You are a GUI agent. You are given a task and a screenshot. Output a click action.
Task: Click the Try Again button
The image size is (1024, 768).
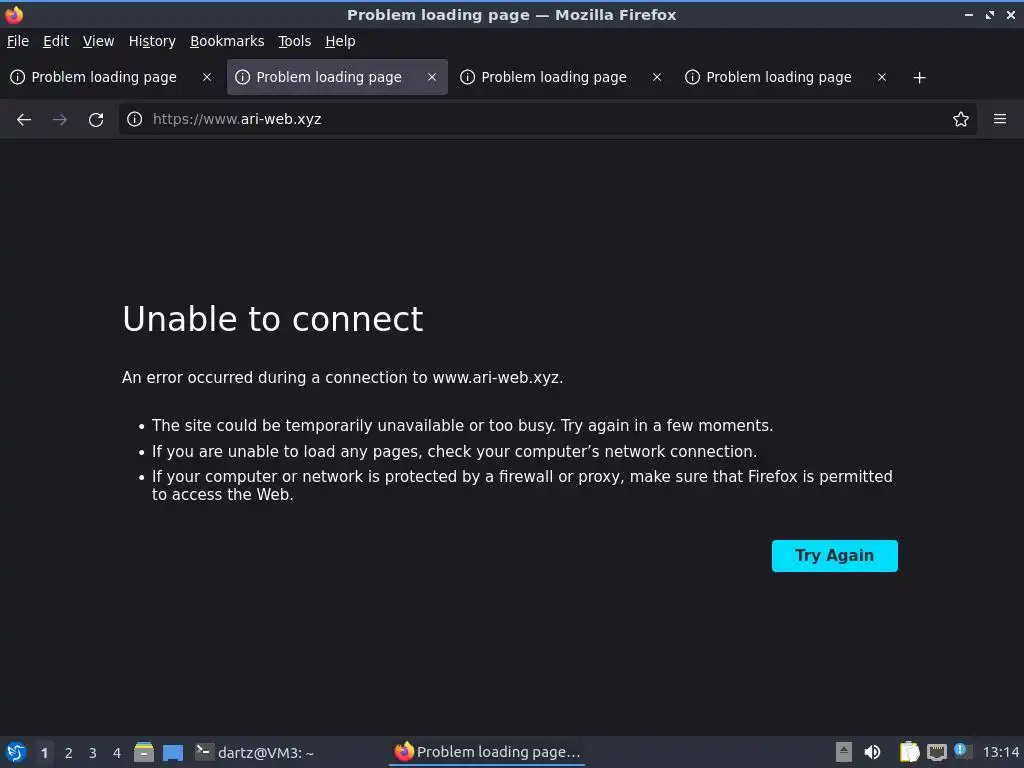(835, 556)
